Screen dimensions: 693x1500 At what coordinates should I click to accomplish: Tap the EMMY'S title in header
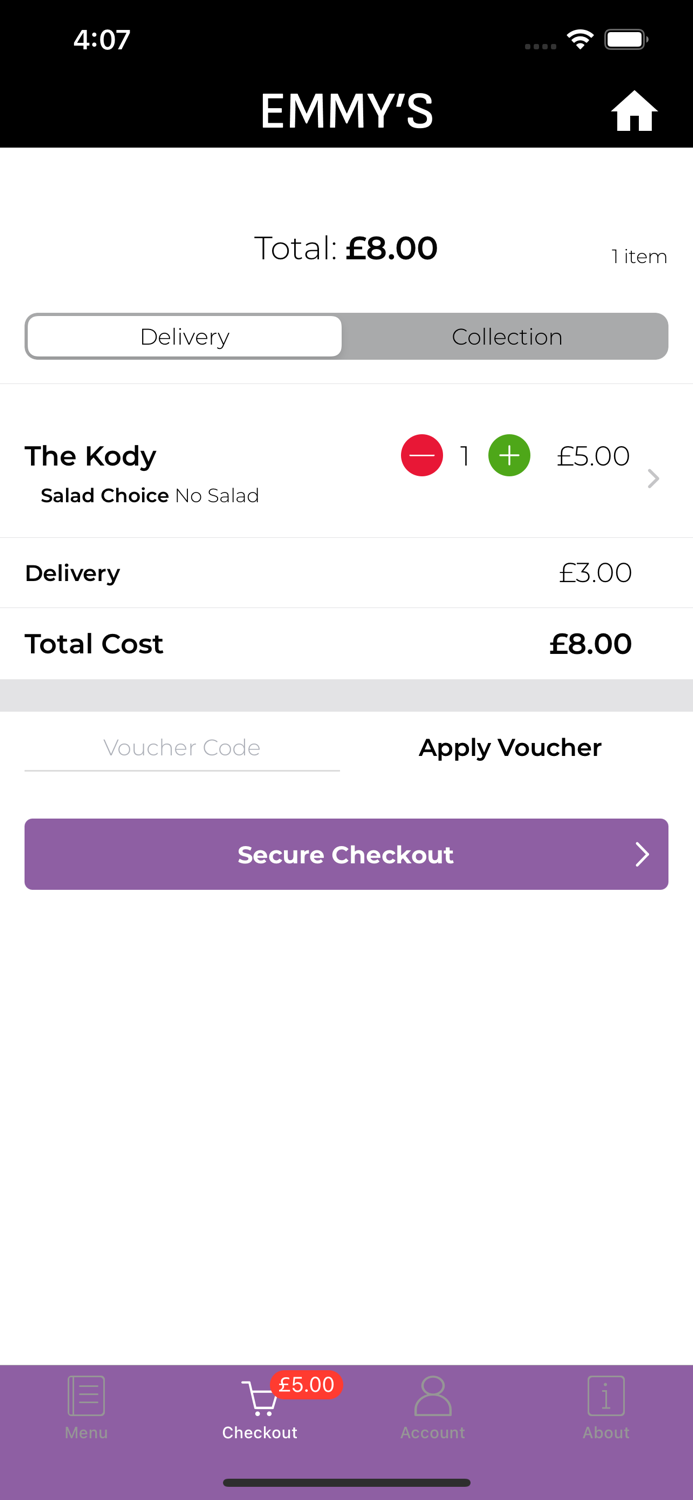tap(347, 111)
